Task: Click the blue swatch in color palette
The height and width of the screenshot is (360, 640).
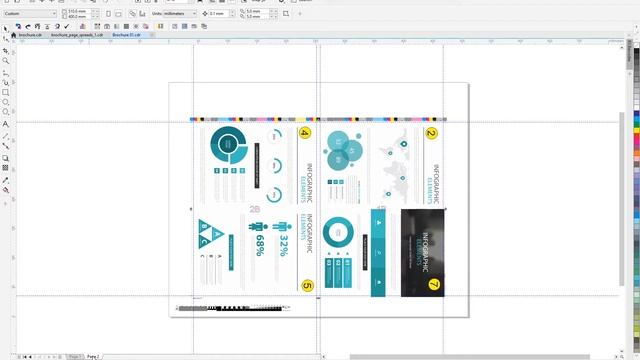Action: pyautogui.click(x=636, y=113)
